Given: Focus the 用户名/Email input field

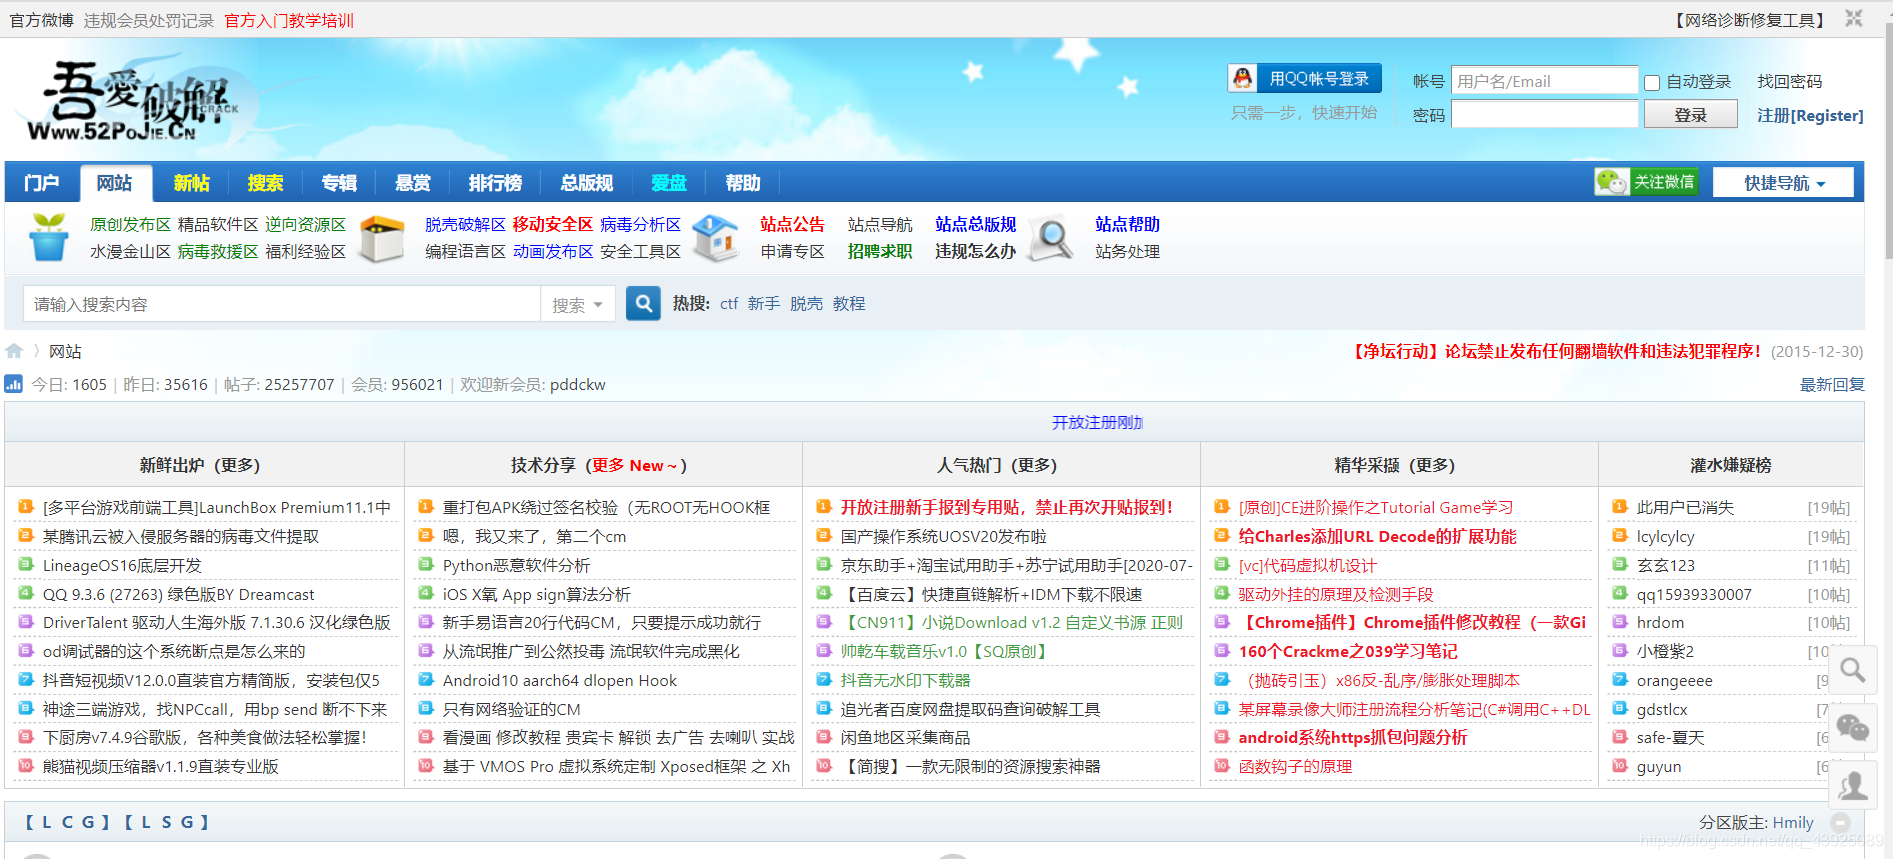Looking at the screenshot, I should pos(1544,81).
